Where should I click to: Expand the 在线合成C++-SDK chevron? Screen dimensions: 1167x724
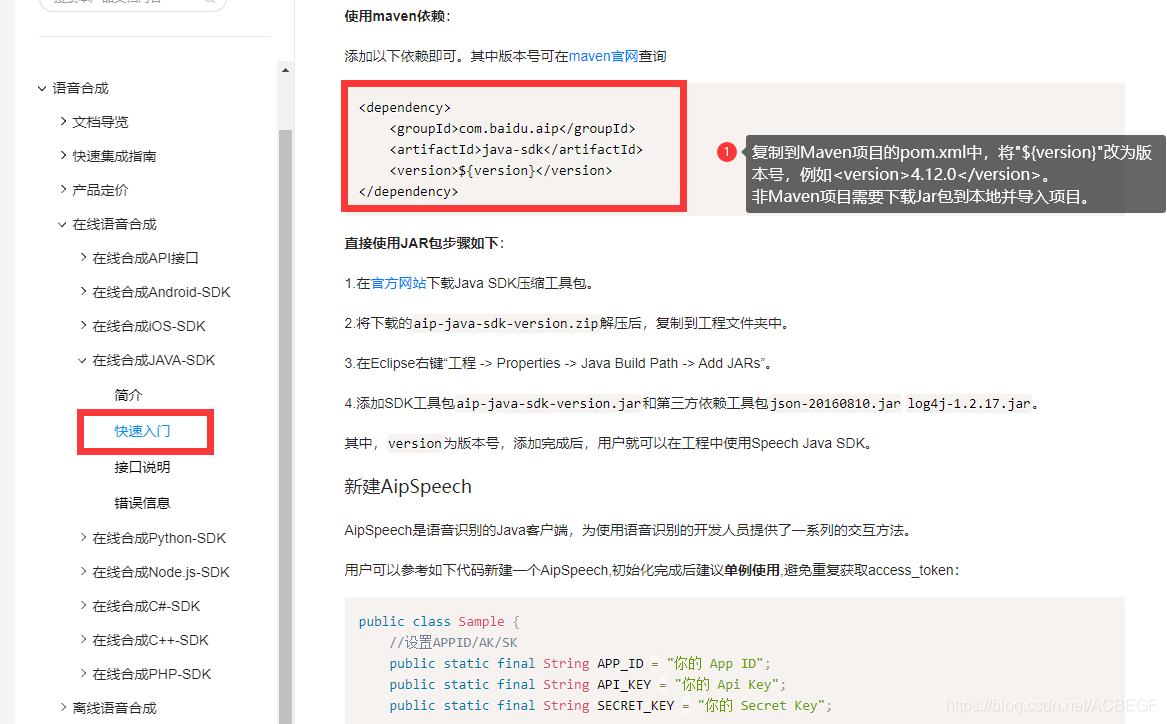coord(83,640)
